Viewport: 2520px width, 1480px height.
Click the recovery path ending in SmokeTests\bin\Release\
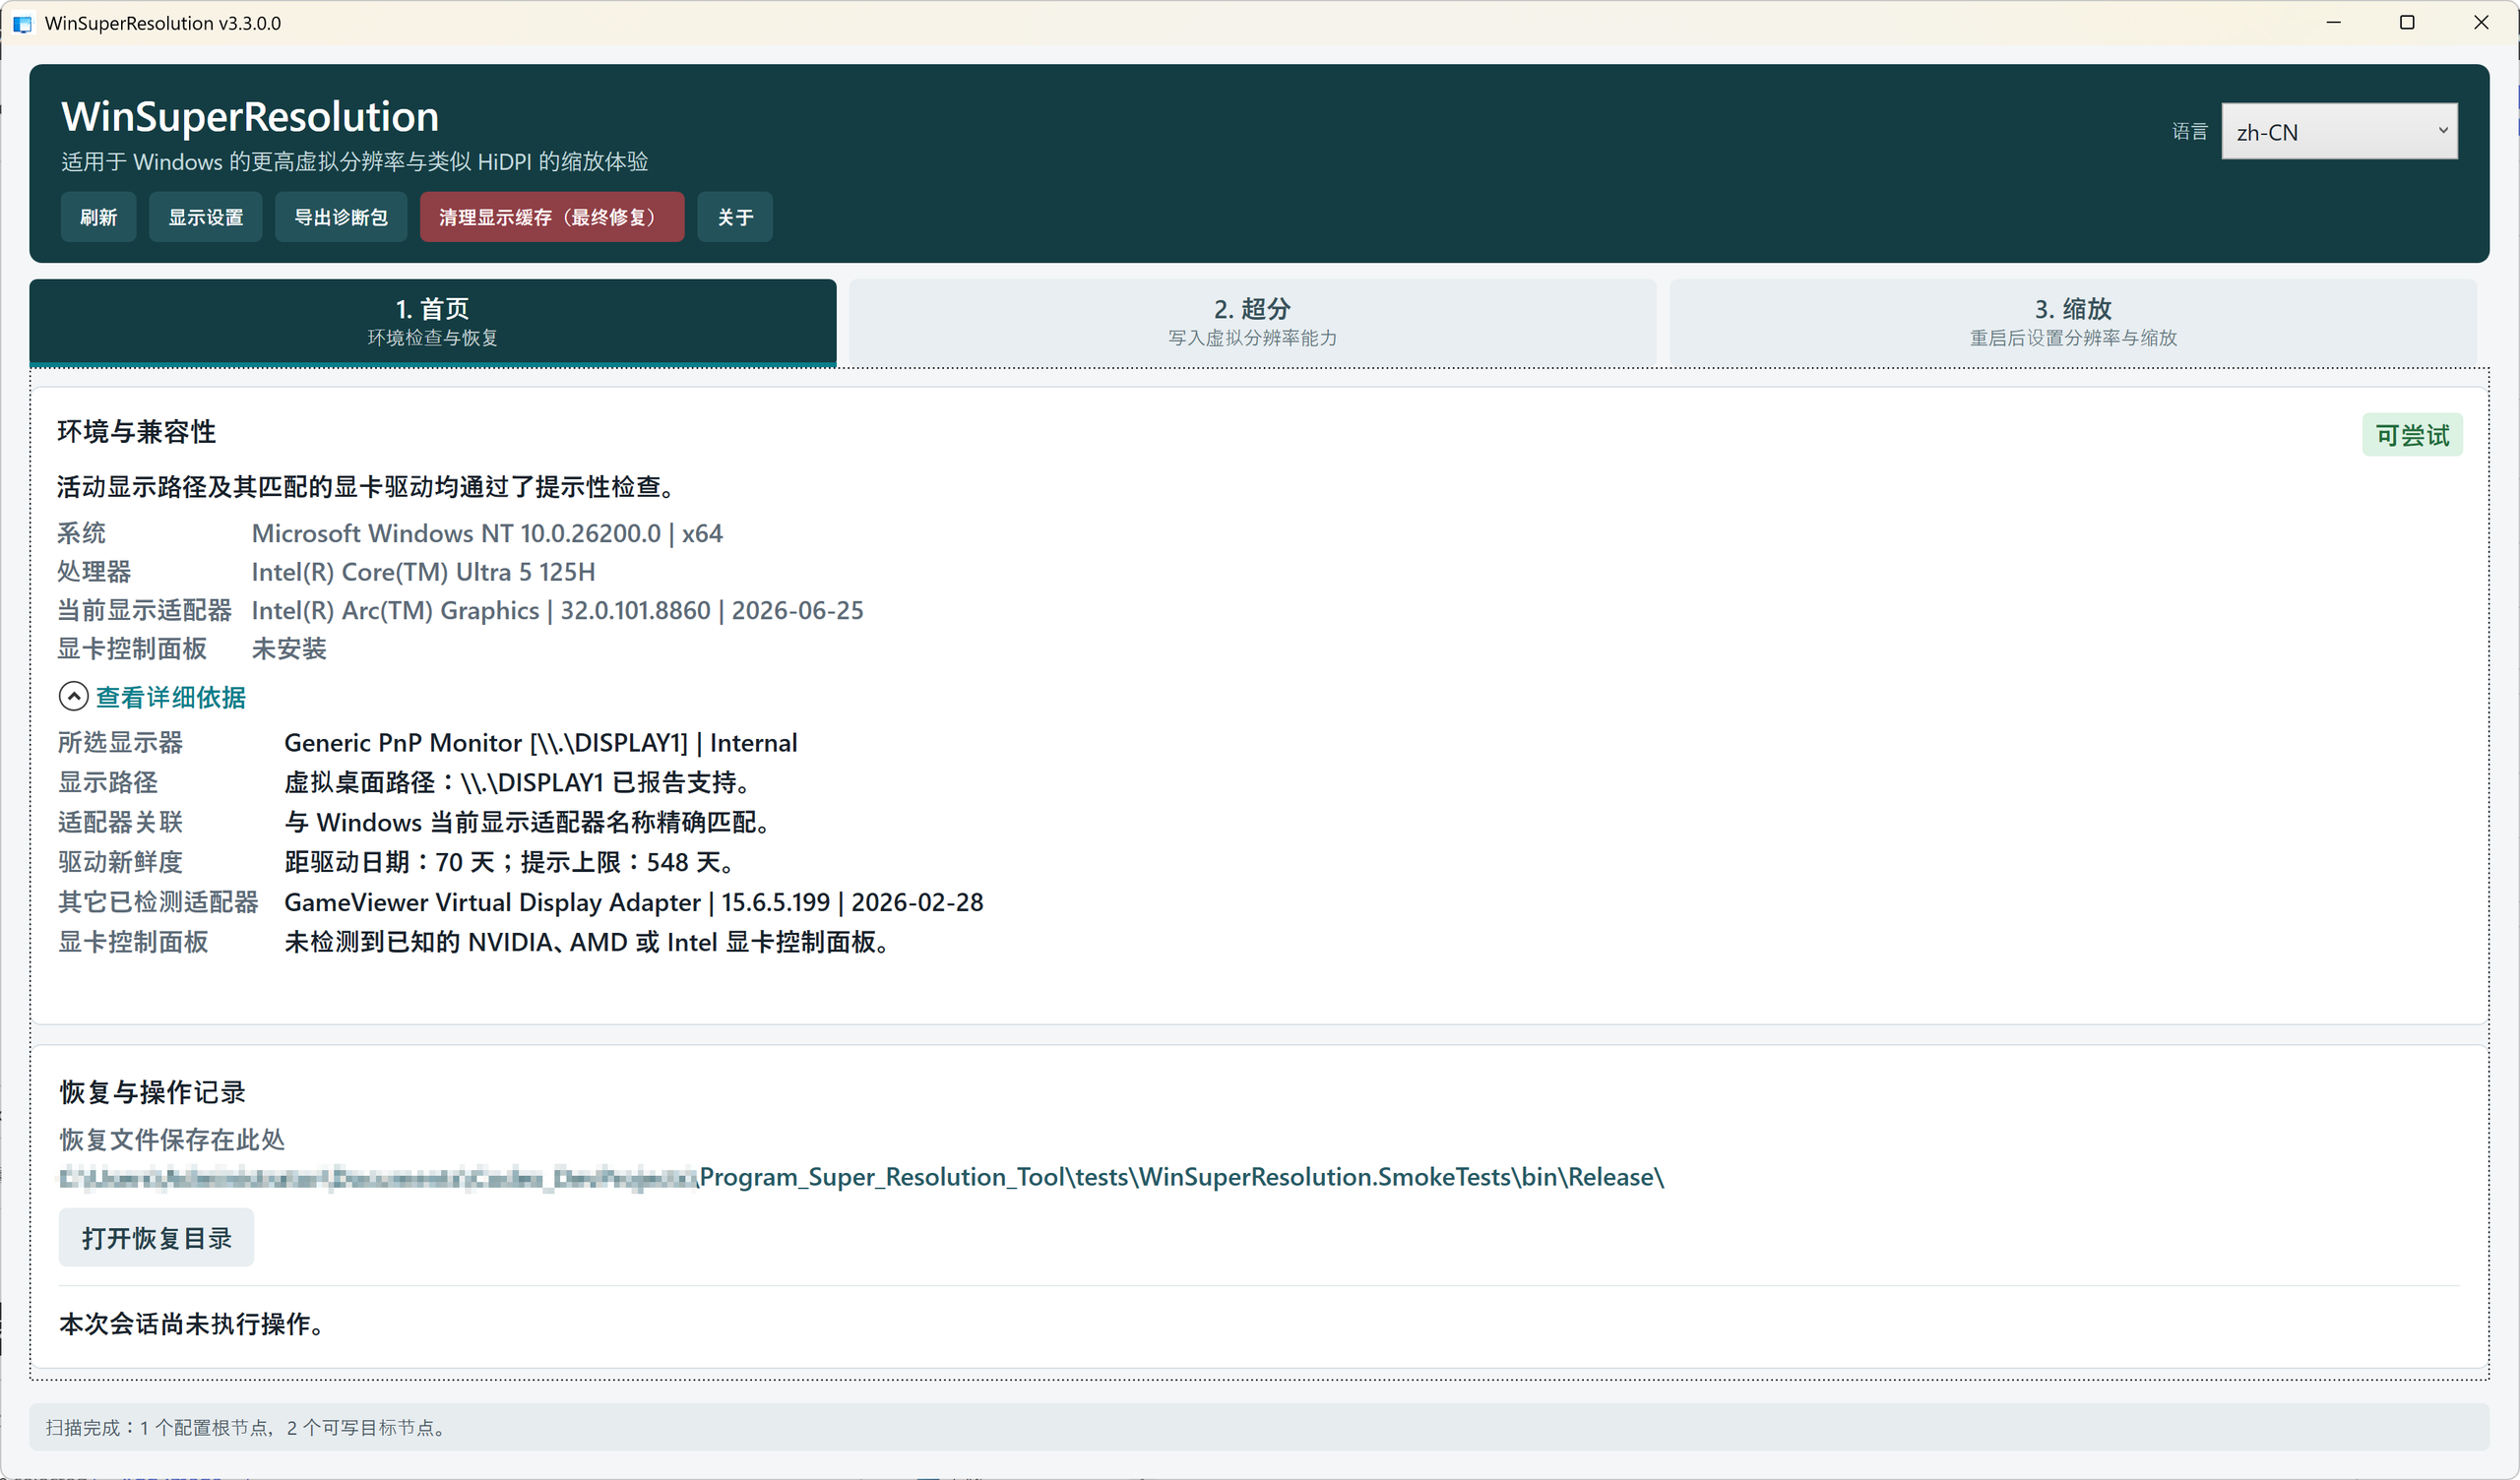tap(861, 1177)
